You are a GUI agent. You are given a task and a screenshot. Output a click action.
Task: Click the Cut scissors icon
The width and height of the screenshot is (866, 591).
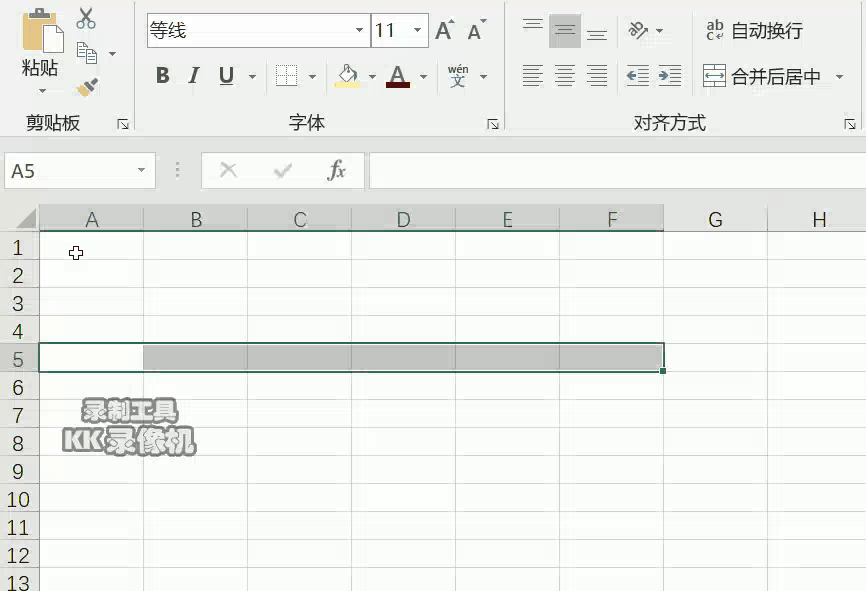[x=86, y=18]
